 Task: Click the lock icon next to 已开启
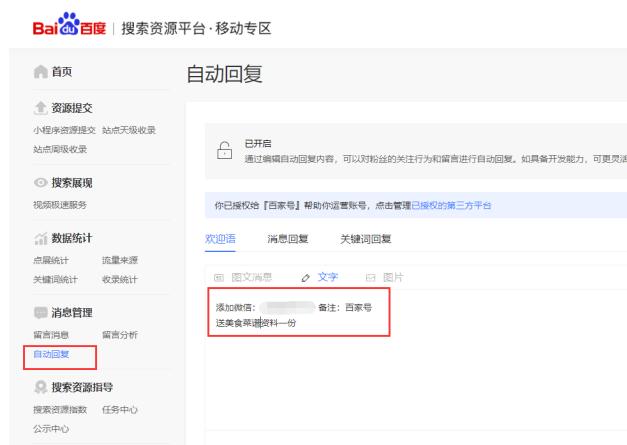[225, 149]
